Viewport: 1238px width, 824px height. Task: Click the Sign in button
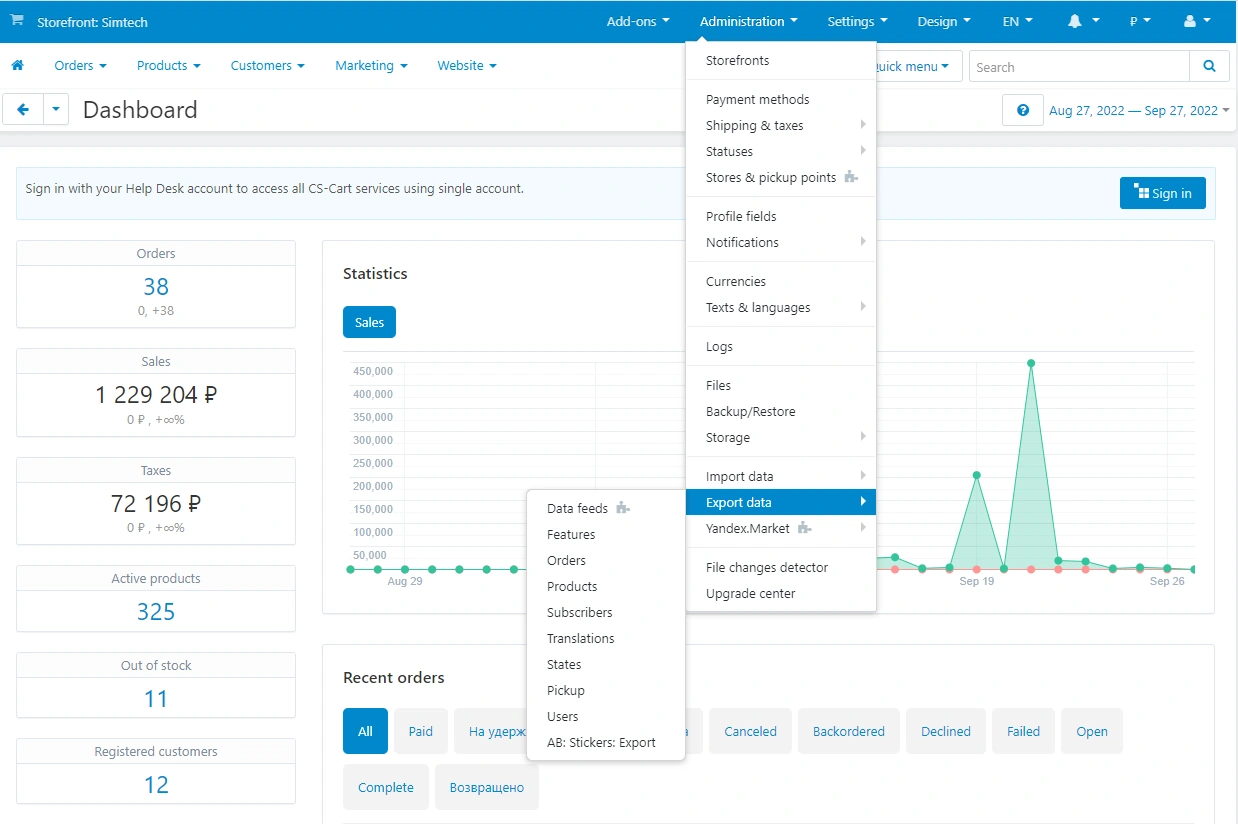click(1162, 193)
